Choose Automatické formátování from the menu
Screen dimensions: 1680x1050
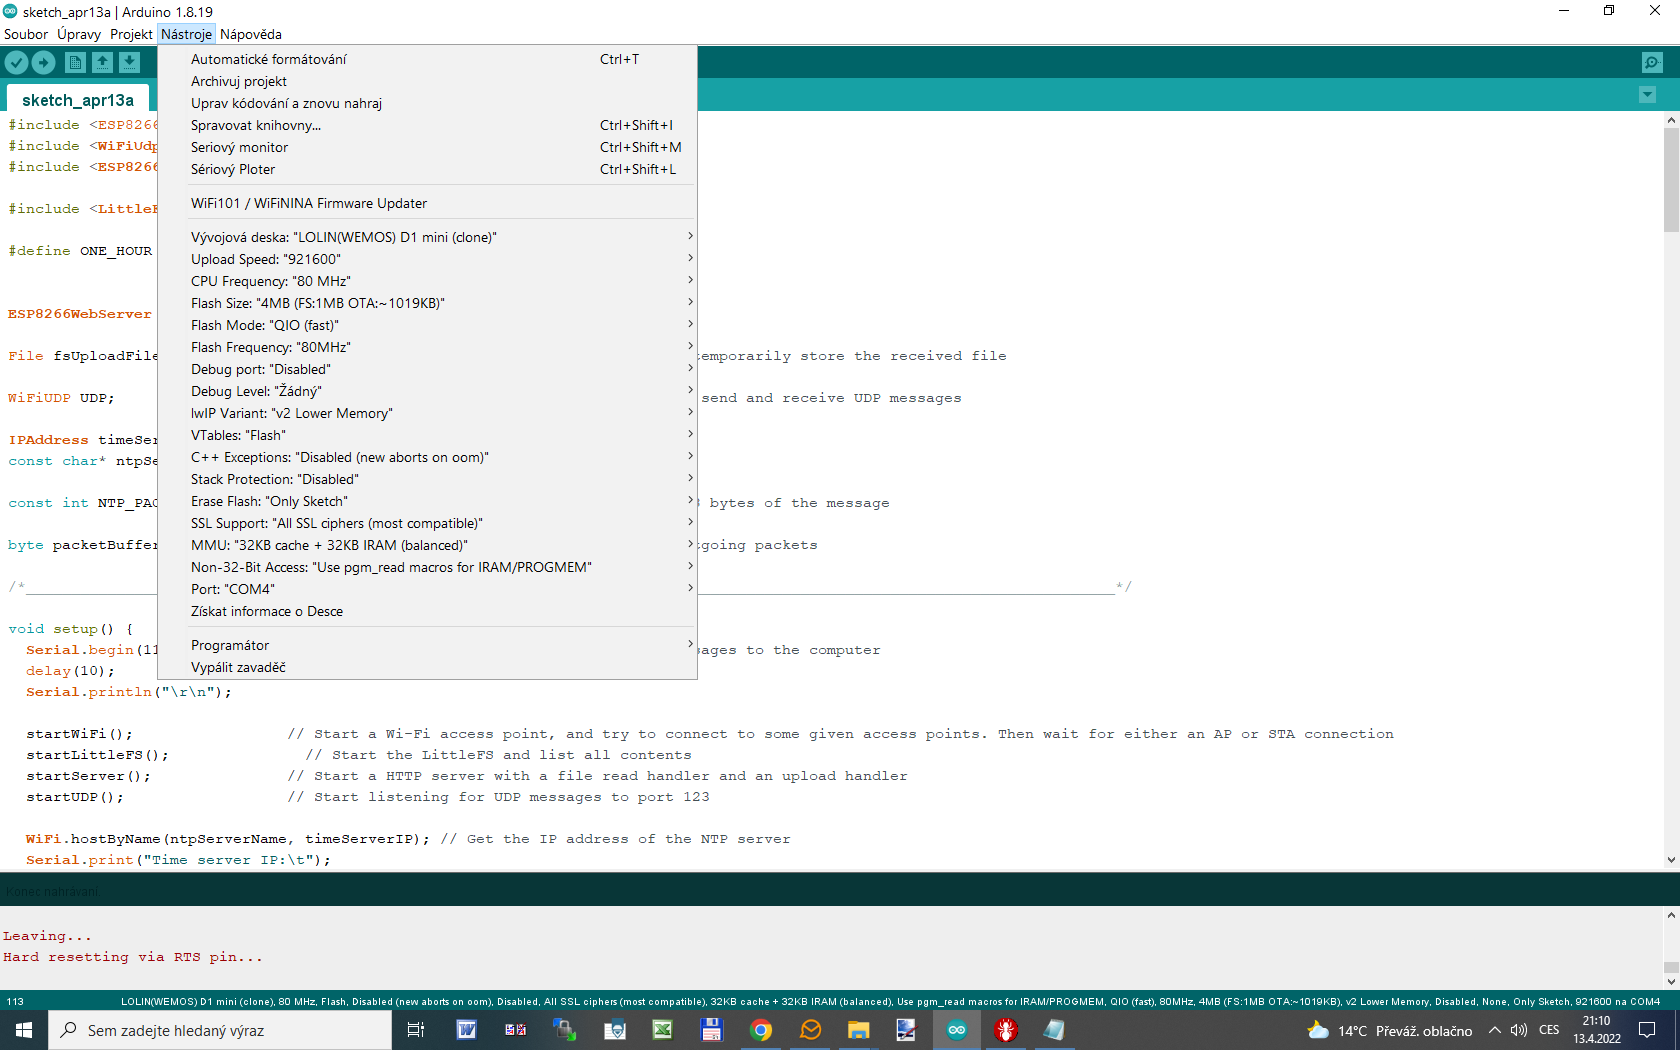(x=269, y=59)
